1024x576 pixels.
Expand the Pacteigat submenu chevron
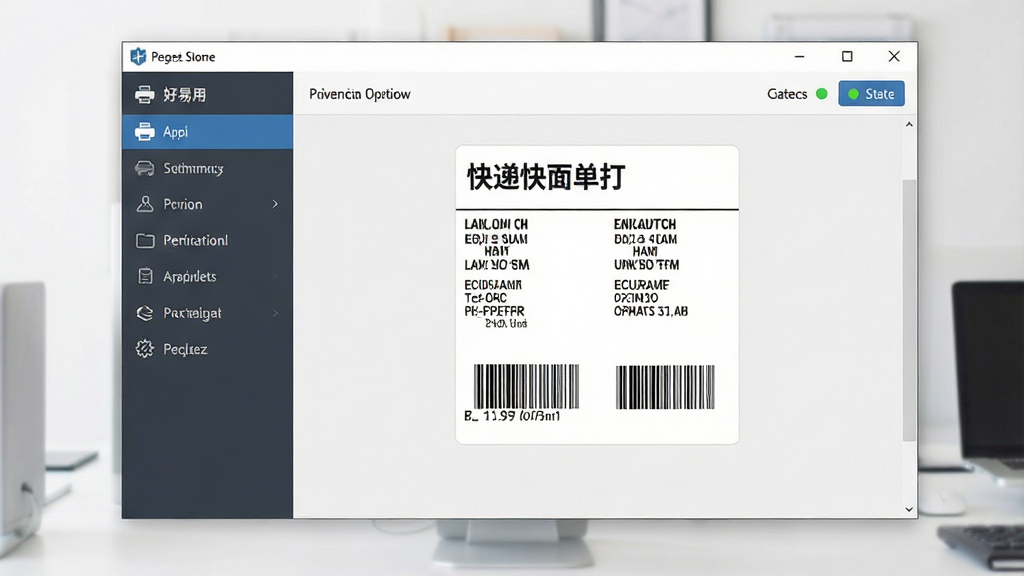pos(275,313)
